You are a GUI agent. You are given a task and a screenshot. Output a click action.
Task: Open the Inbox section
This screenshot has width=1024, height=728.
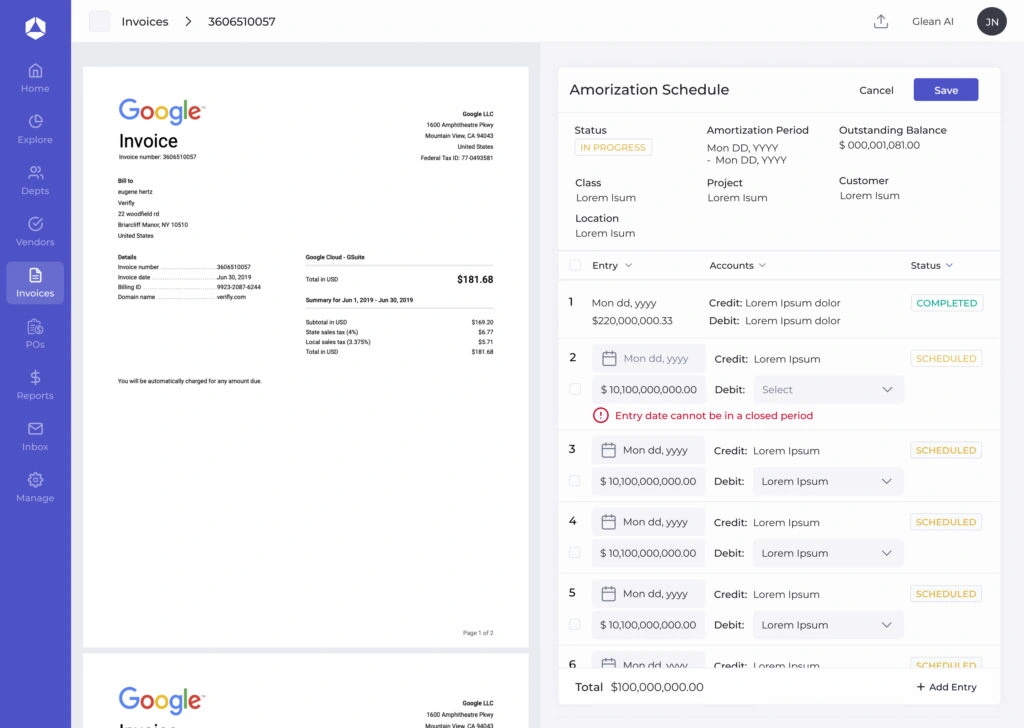coord(35,436)
